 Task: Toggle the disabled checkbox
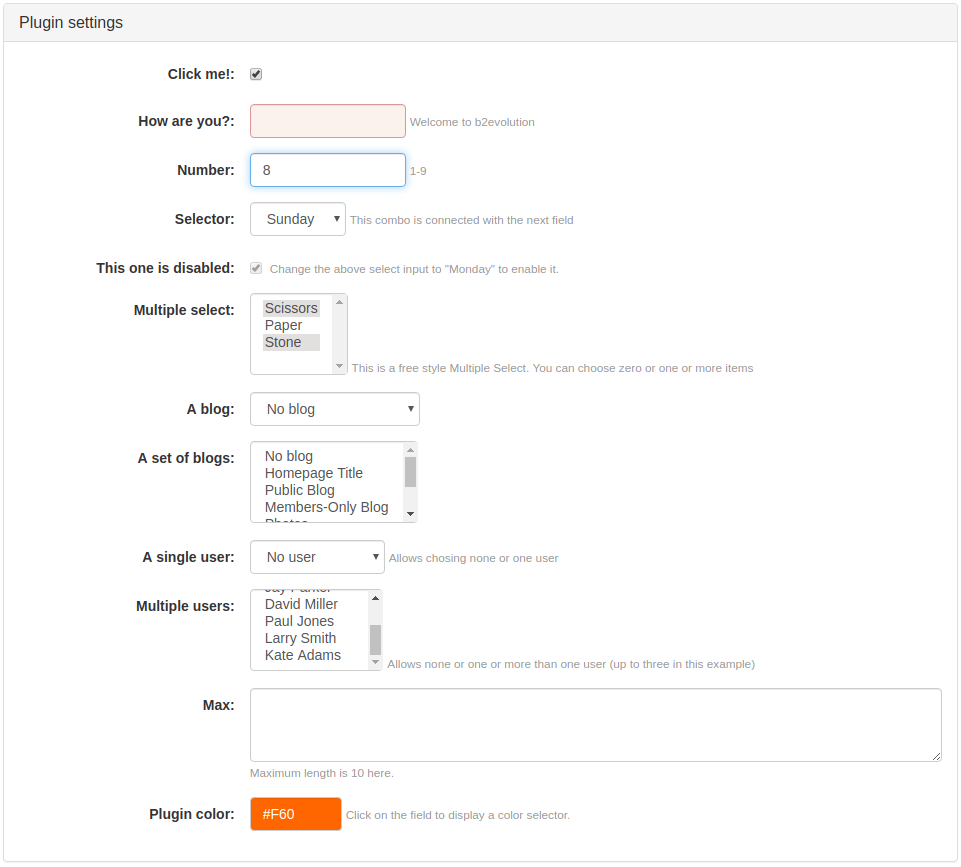point(256,267)
